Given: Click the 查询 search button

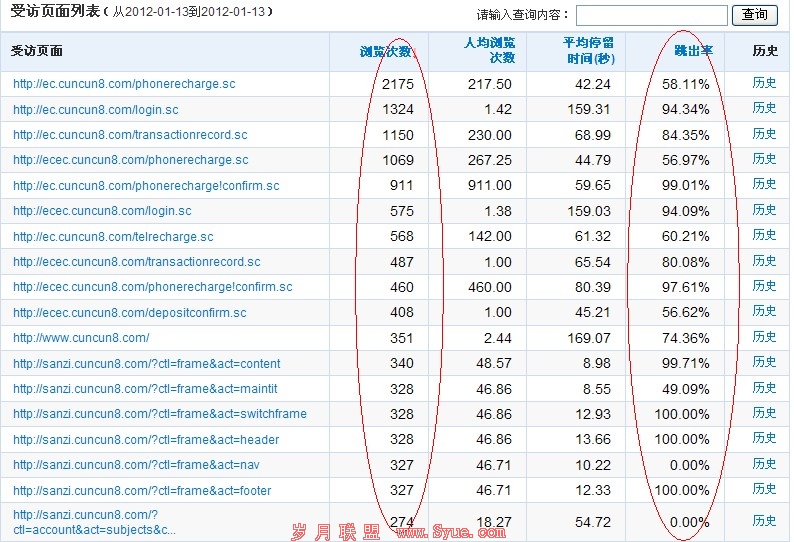Looking at the screenshot, I should pyautogui.click(x=755, y=15).
